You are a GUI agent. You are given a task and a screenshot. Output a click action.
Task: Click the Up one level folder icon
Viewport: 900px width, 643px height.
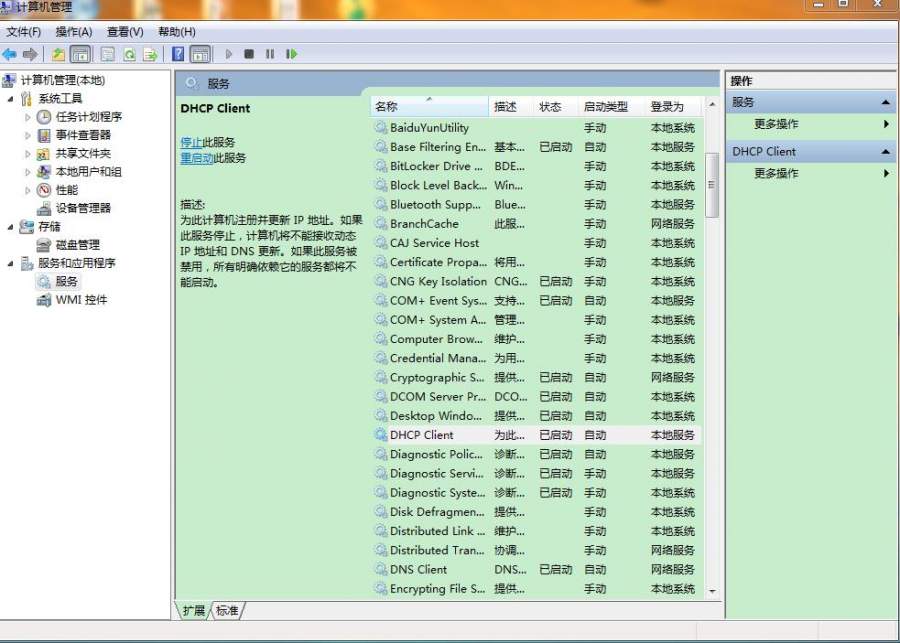[x=58, y=55]
